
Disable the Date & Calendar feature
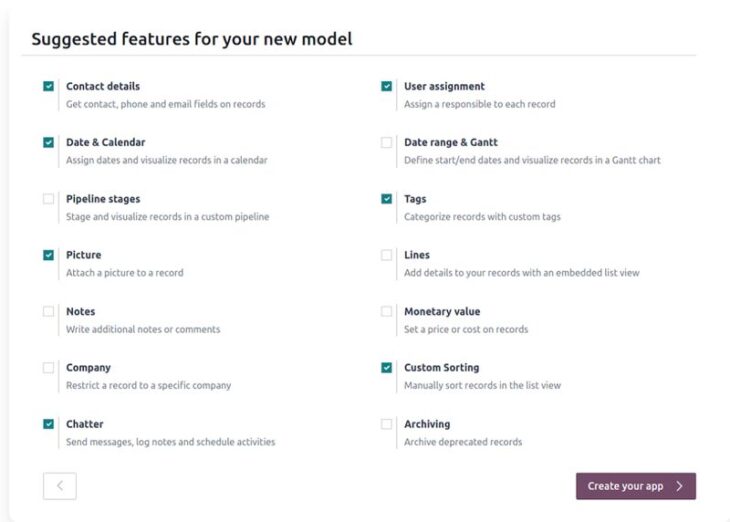(49, 143)
